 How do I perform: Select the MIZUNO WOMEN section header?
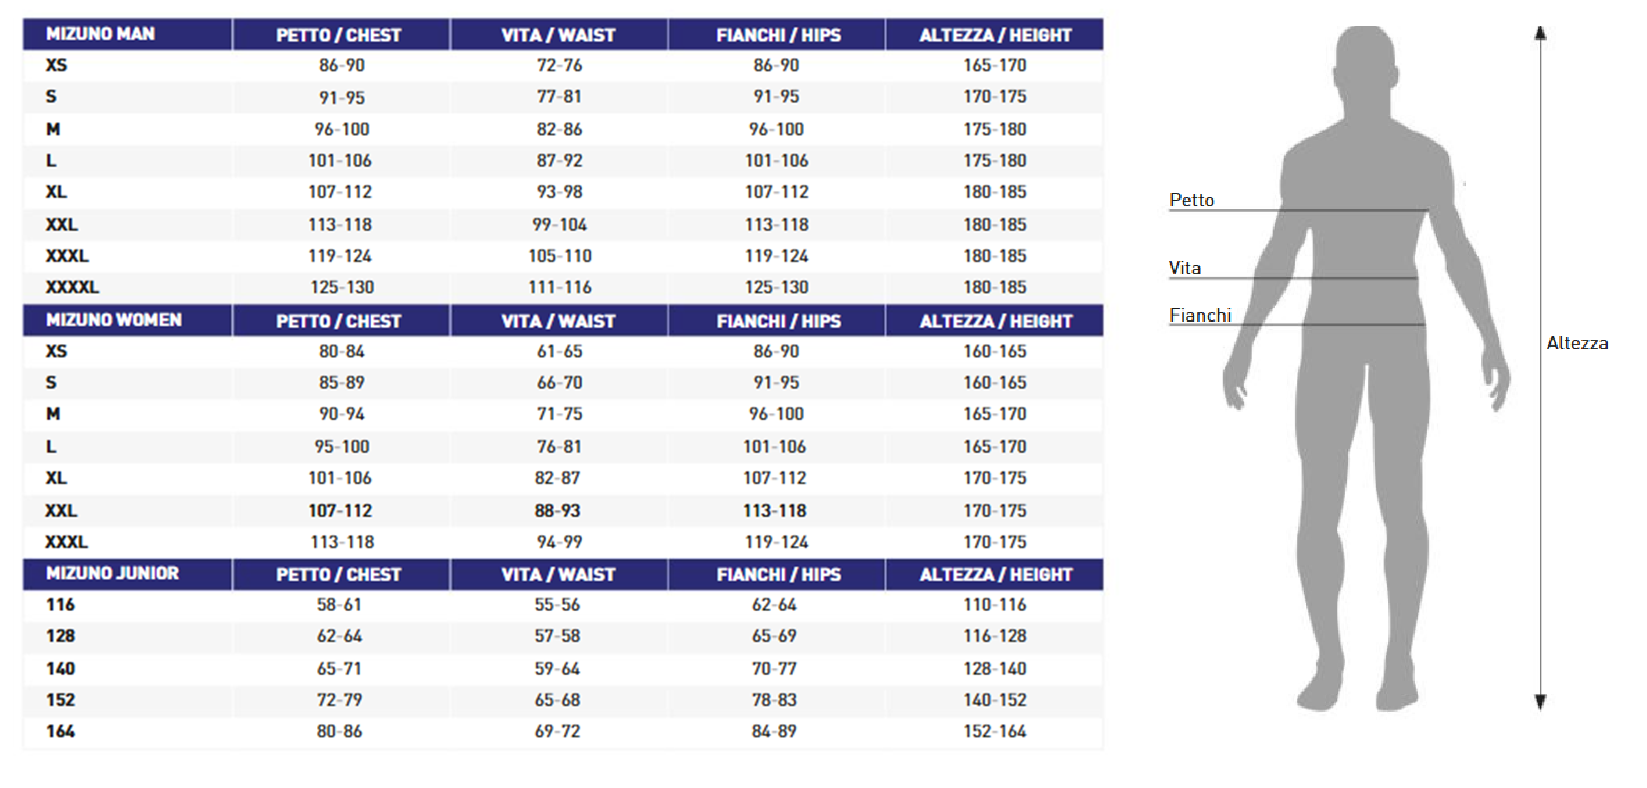[113, 320]
